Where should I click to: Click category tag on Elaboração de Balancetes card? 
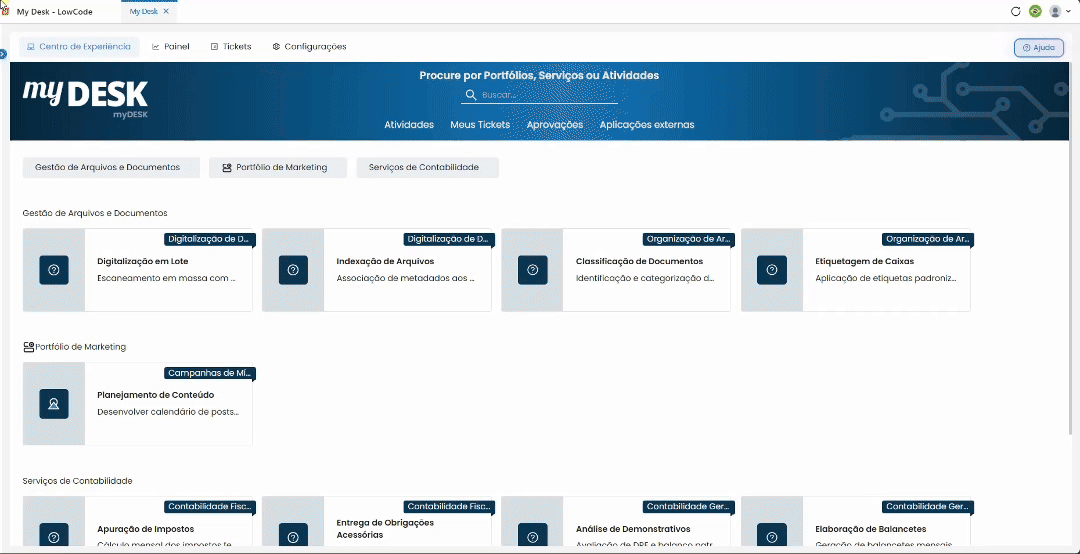[x=927, y=506]
